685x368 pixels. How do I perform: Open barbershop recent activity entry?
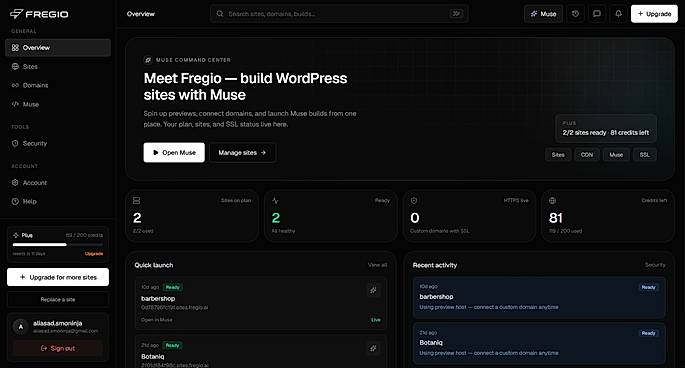click(x=539, y=297)
